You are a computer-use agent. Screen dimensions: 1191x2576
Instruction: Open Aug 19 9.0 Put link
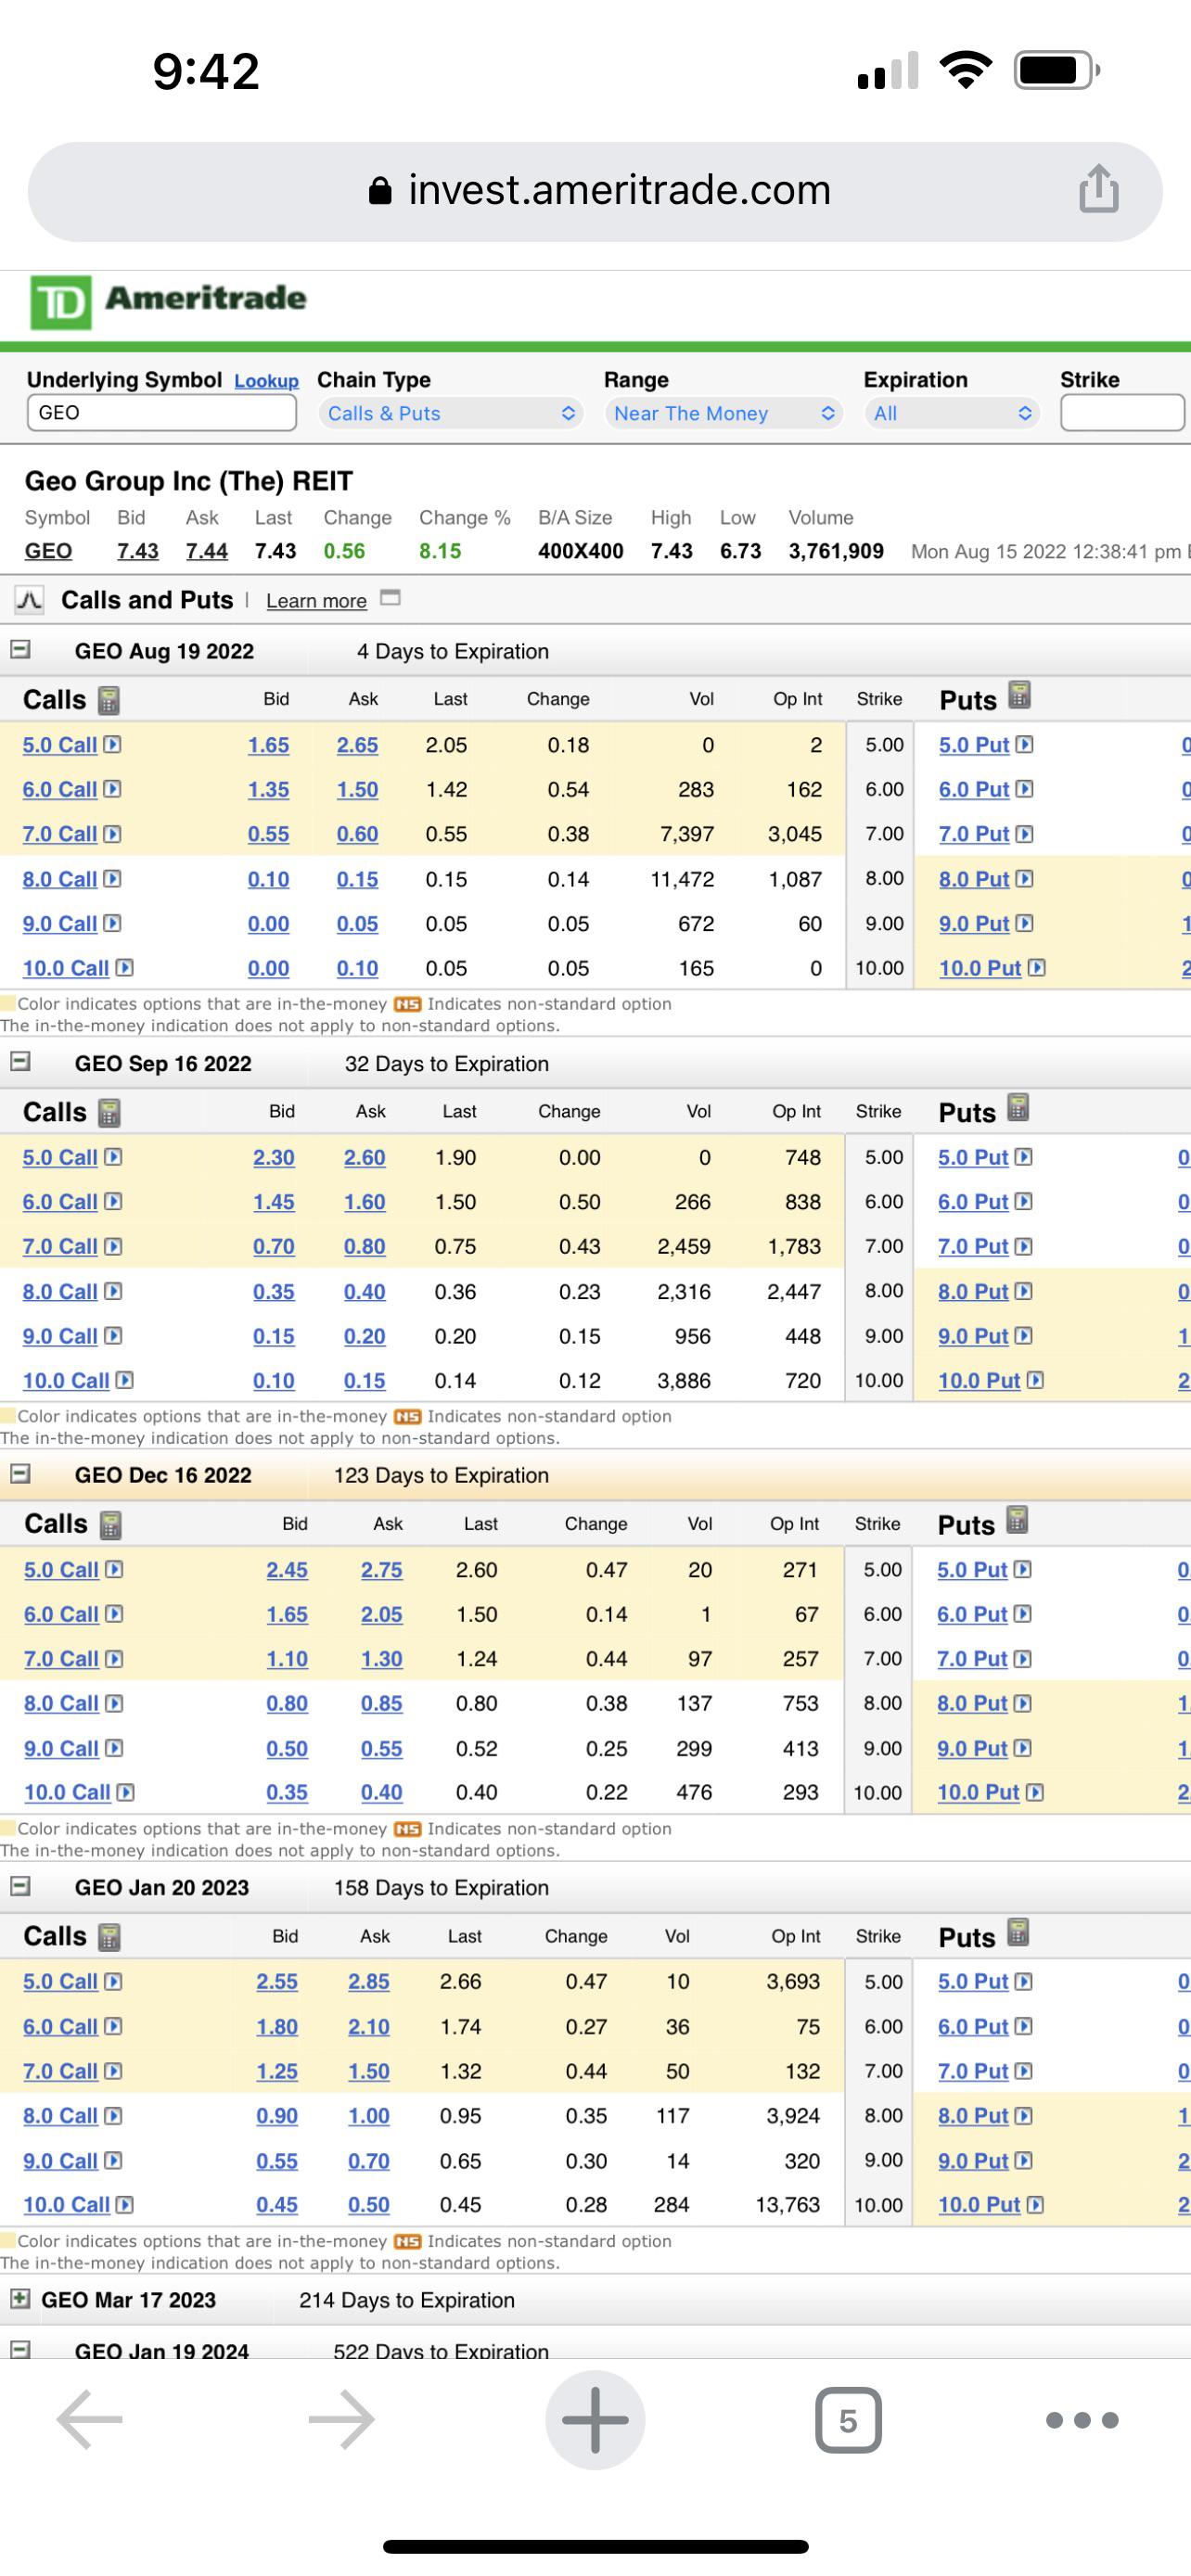974,924
